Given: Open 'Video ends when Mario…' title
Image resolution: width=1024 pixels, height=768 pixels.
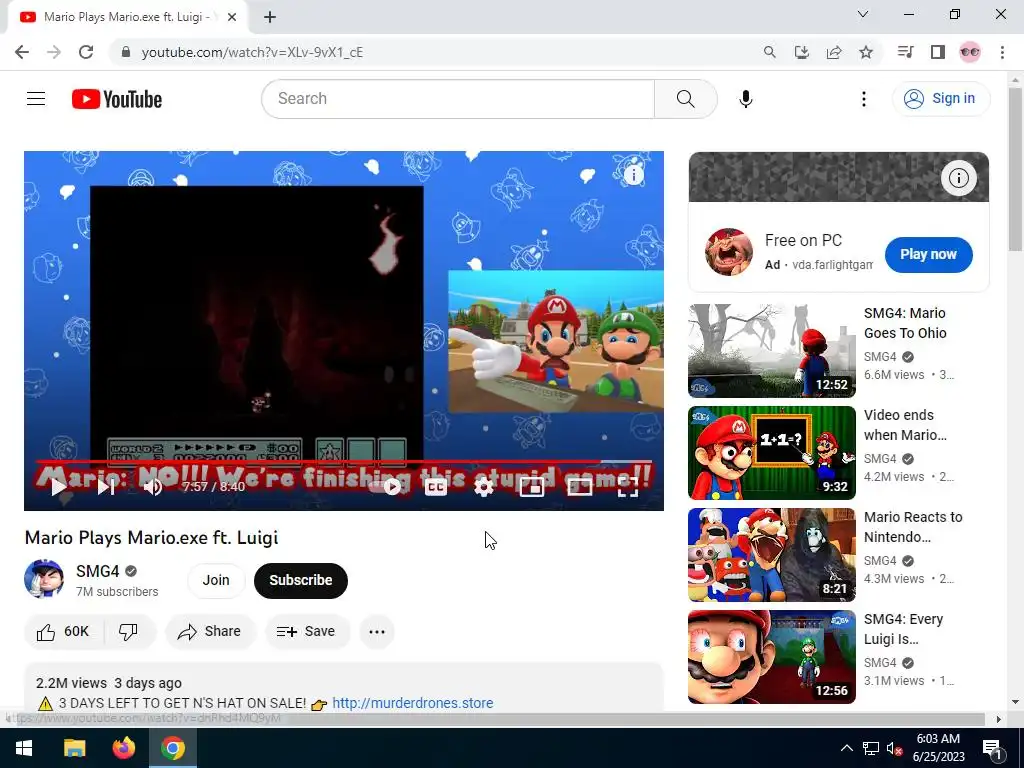Looking at the screenshot, I should pos(905,425).
